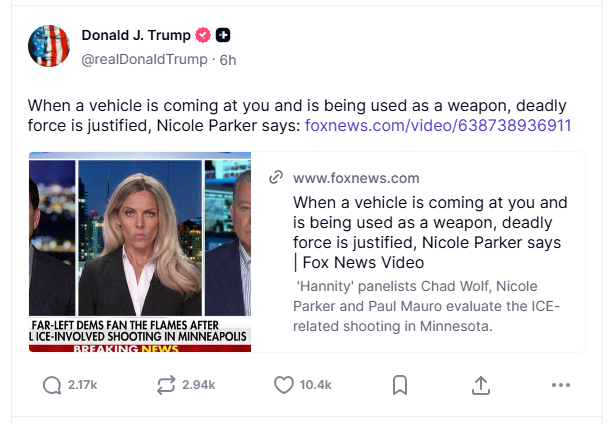Click the 2.17k reply count

point(85,385)
